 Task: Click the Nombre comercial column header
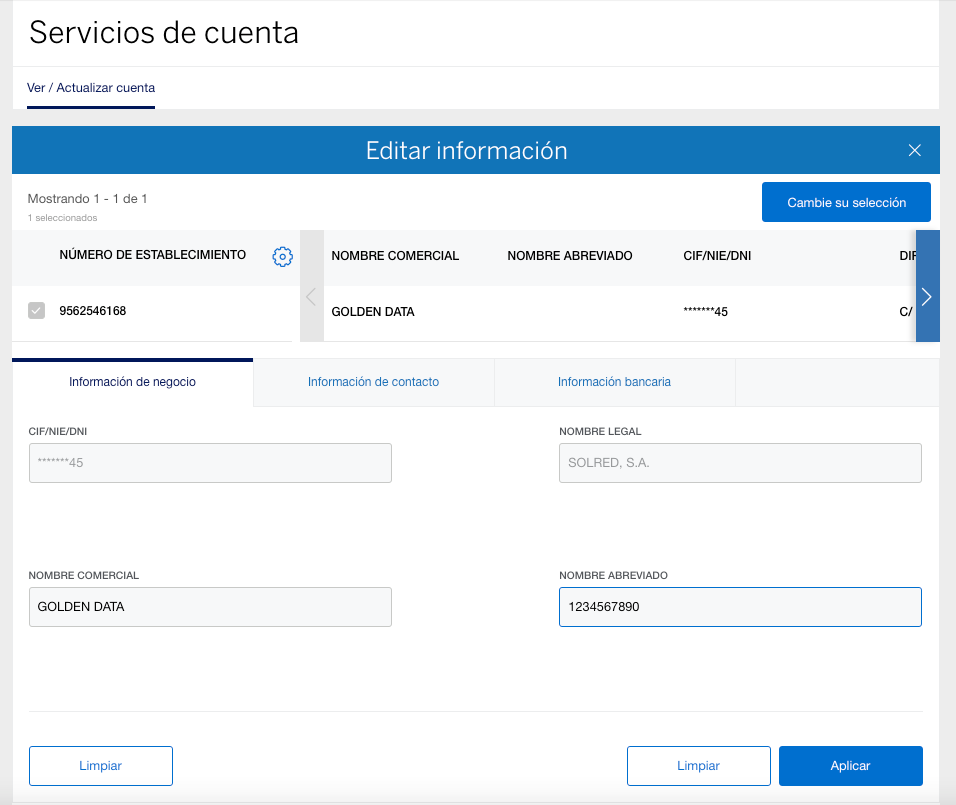tap(395, 256)
